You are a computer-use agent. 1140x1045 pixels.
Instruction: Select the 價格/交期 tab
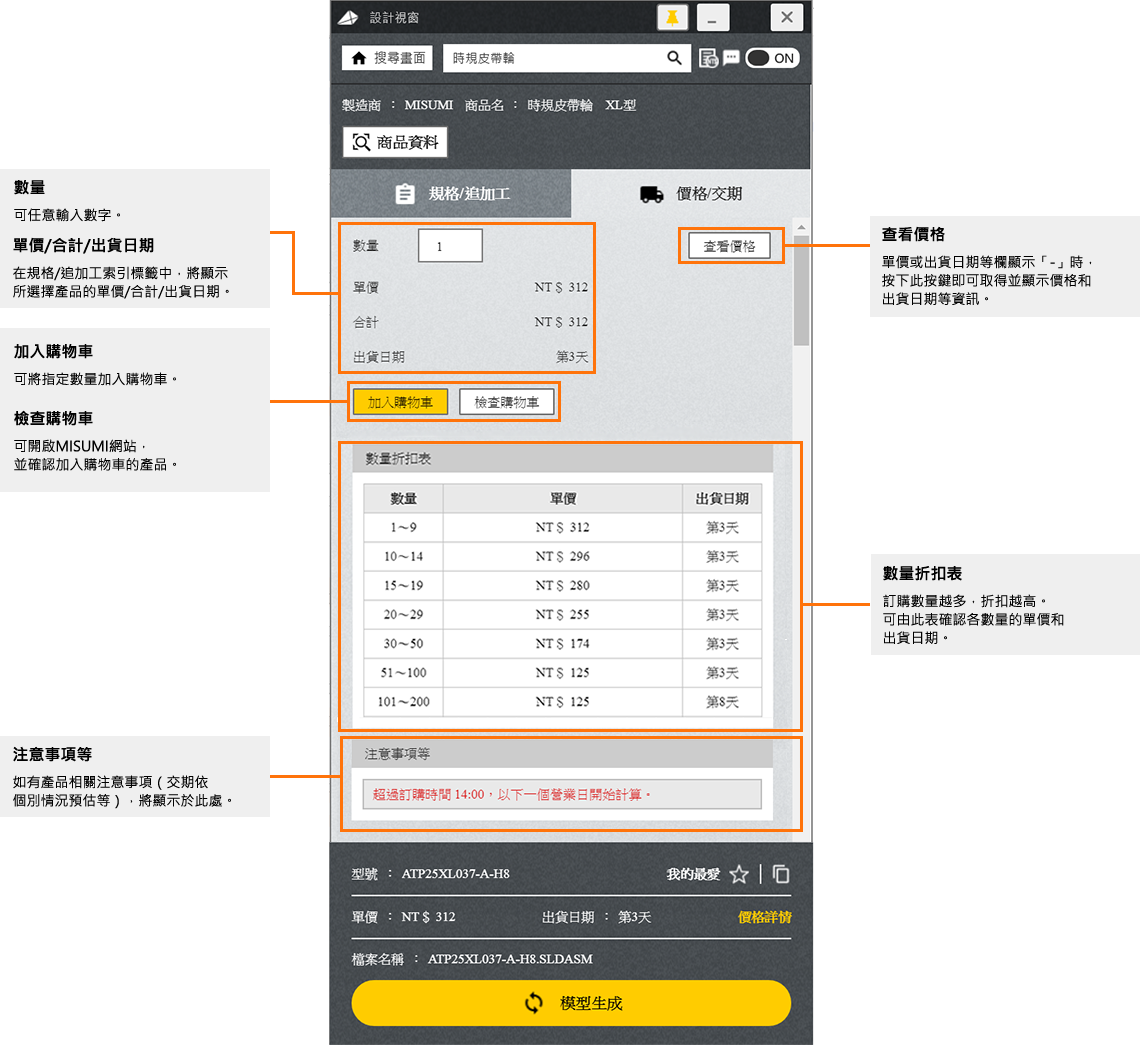[690, 193]
